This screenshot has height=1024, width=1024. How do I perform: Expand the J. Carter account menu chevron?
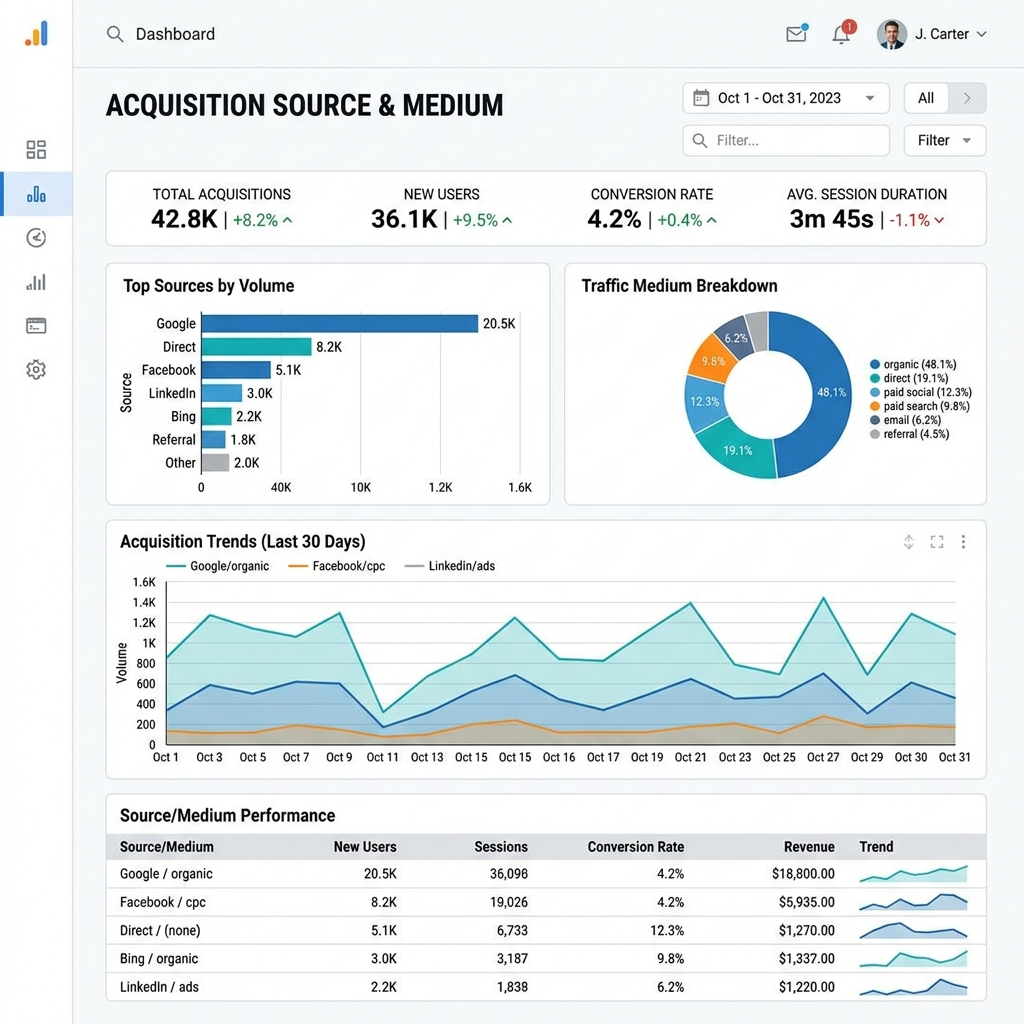[982, 34]
